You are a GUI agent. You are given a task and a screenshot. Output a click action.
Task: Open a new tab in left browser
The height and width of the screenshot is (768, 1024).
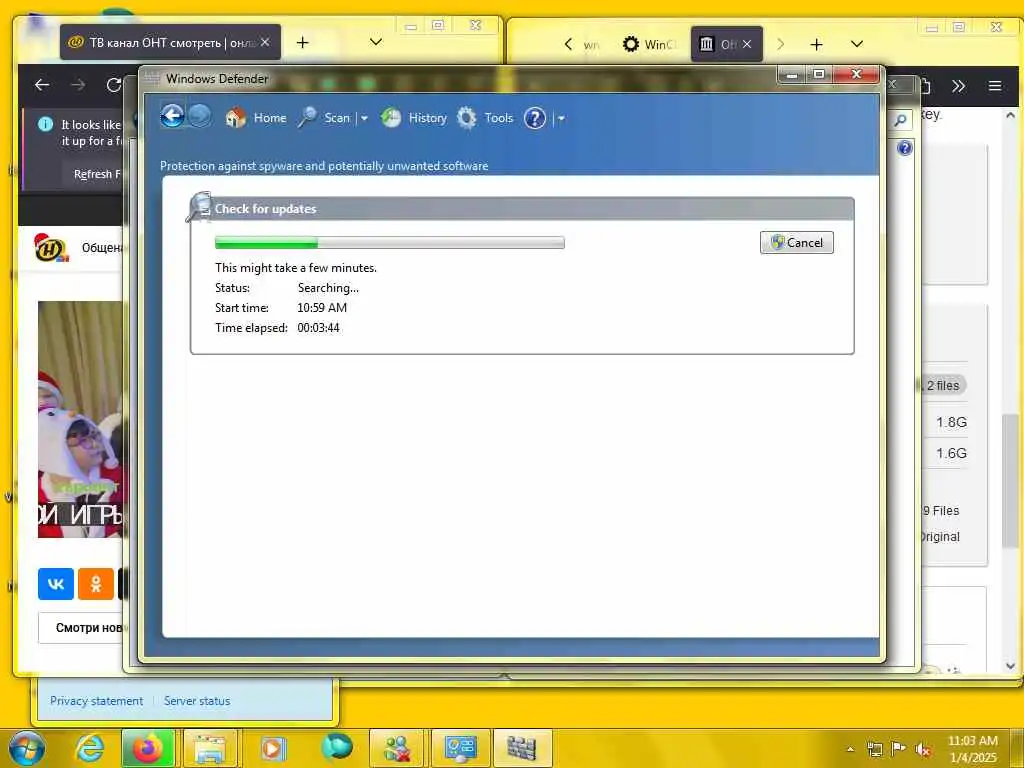coord(302,42)
